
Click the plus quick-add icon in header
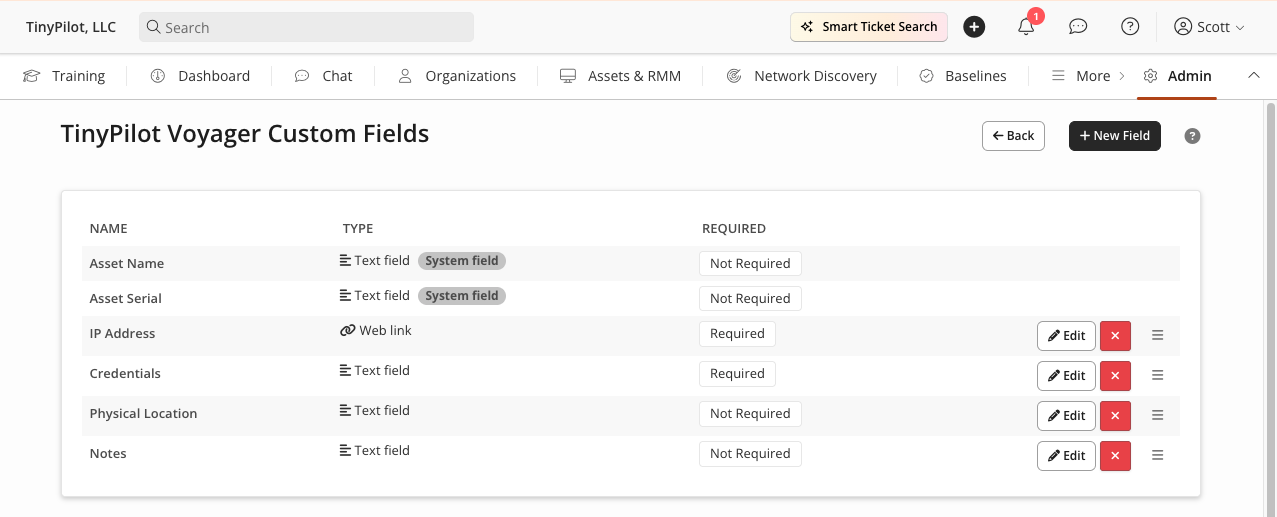[974, 27]
